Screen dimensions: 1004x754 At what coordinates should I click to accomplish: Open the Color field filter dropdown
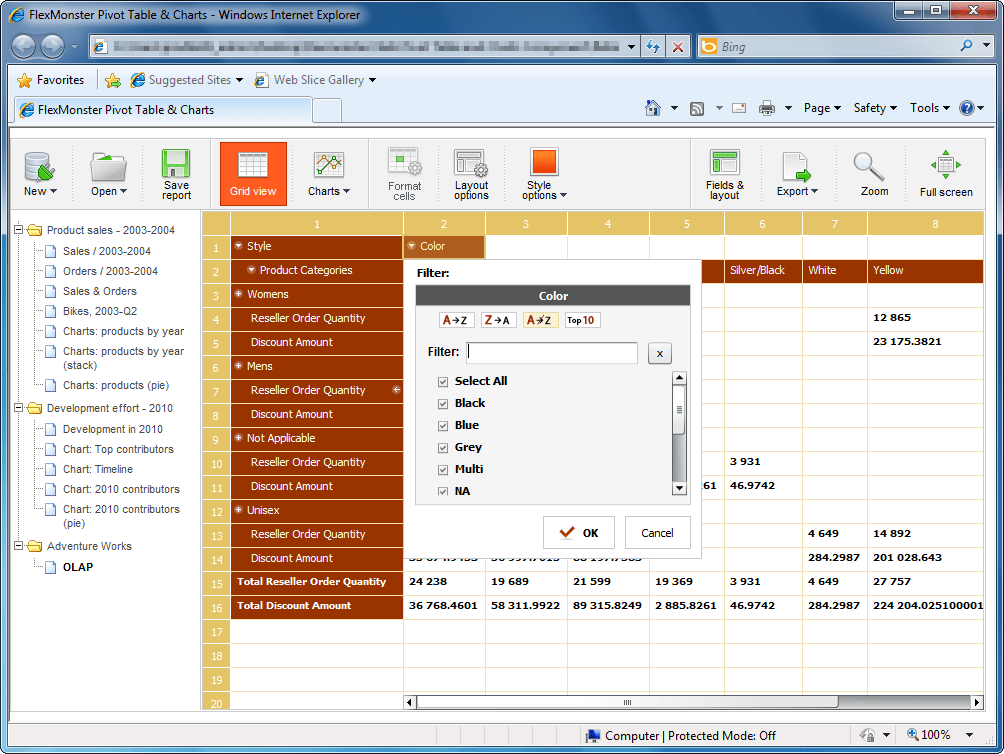pos(412,246)
